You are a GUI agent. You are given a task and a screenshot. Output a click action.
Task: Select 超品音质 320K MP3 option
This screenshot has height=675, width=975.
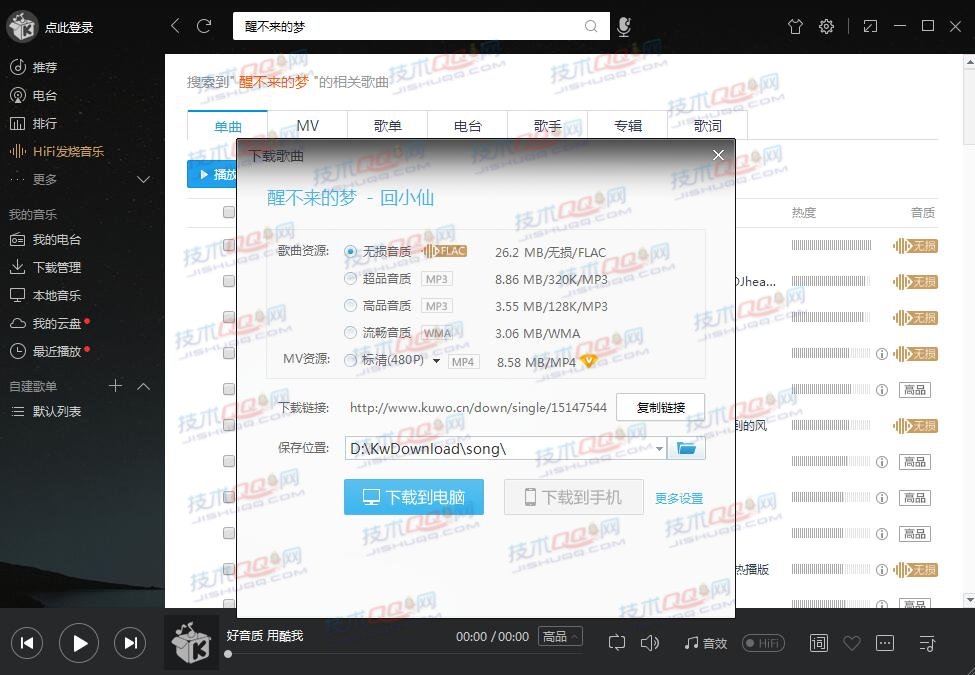click(350, 278)
